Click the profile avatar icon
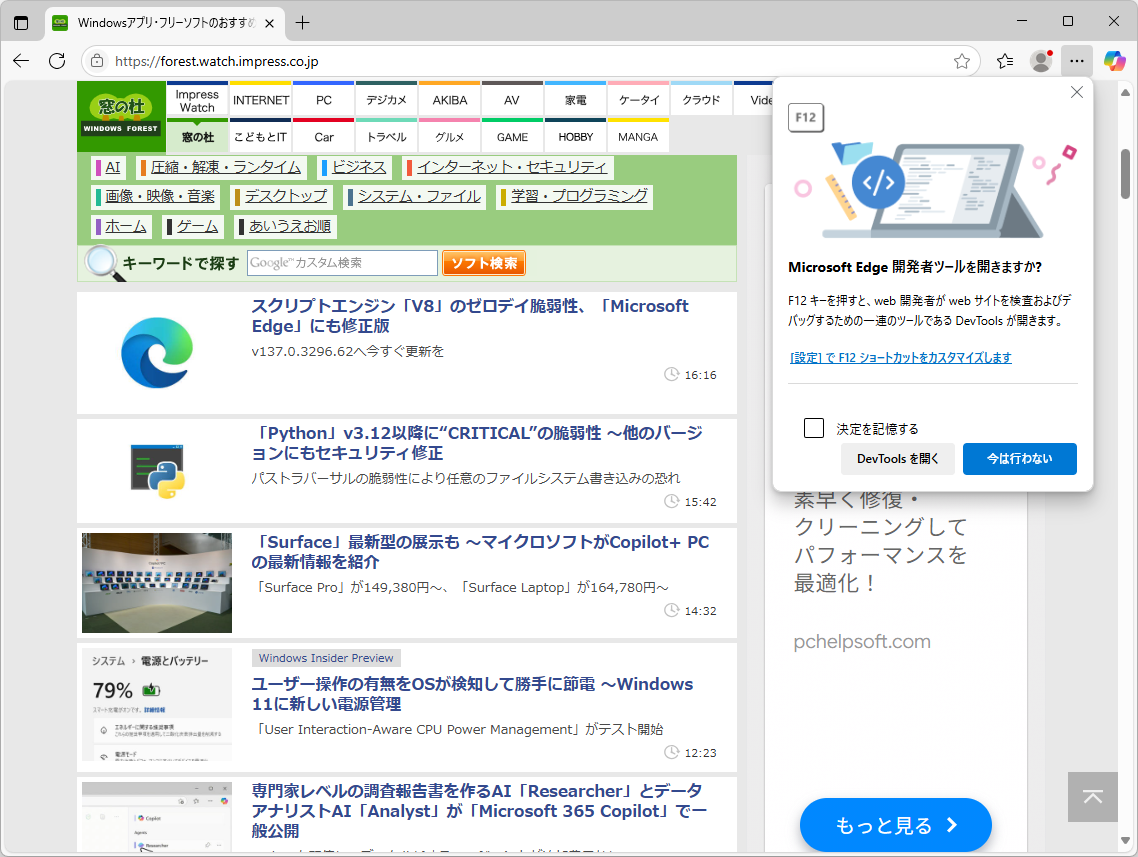1138x857 pixels. coord(1040,61)
